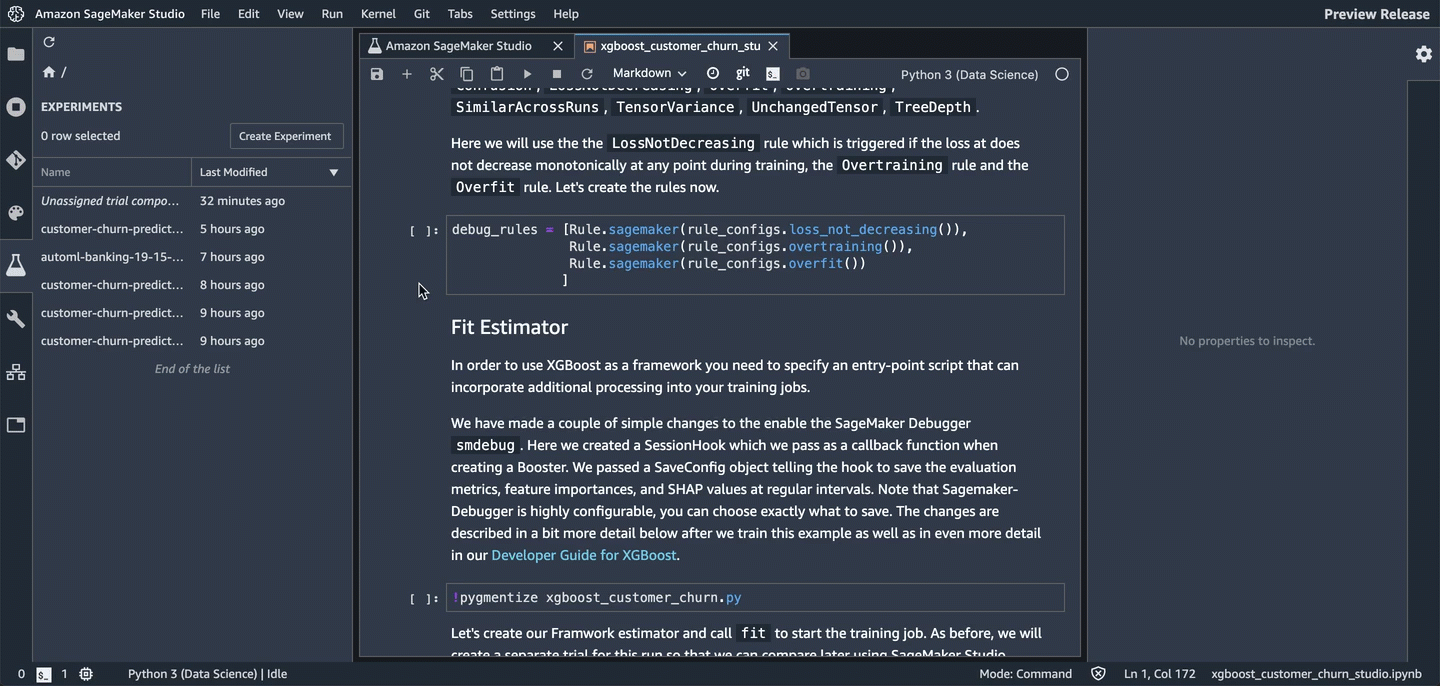The height and width of the screenshot is (686, 1440).
Task: Click the Fit Estimator heading
Action: [x=509, y=327]
